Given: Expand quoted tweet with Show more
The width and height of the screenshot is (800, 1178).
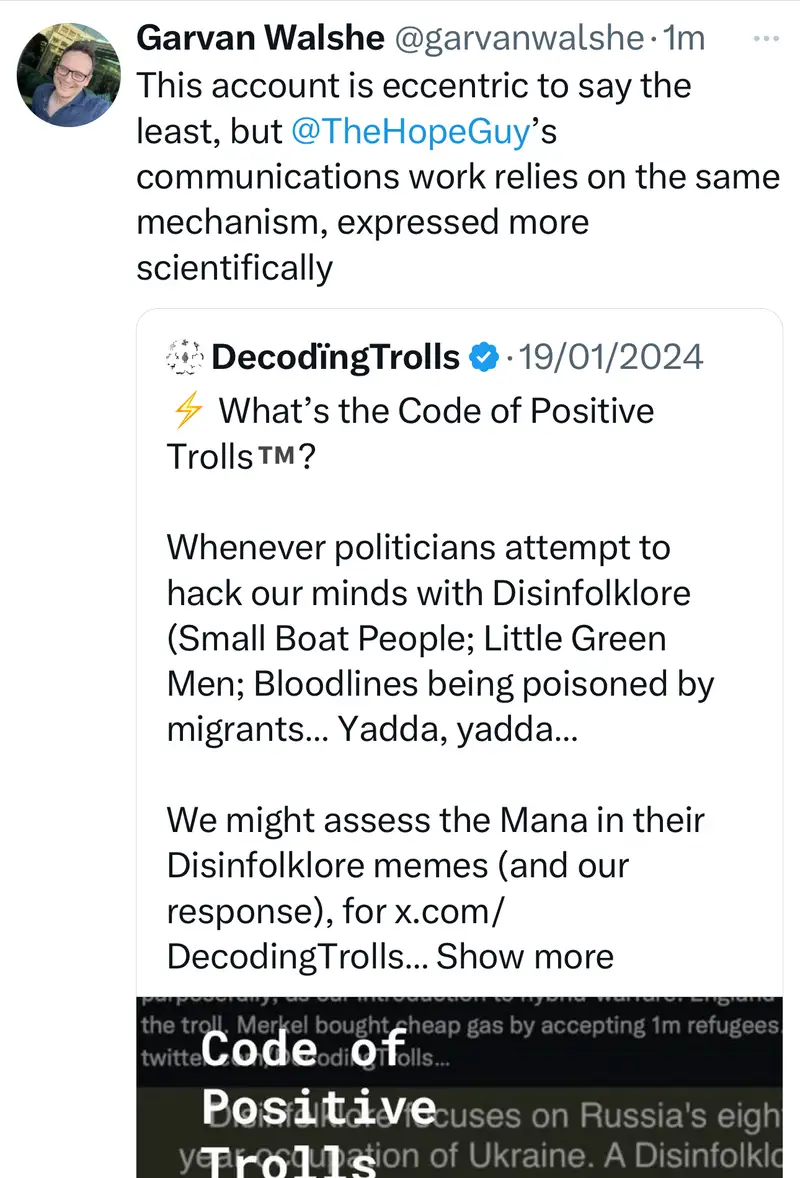Looking at the screenshot, I should tap(525, 956).
